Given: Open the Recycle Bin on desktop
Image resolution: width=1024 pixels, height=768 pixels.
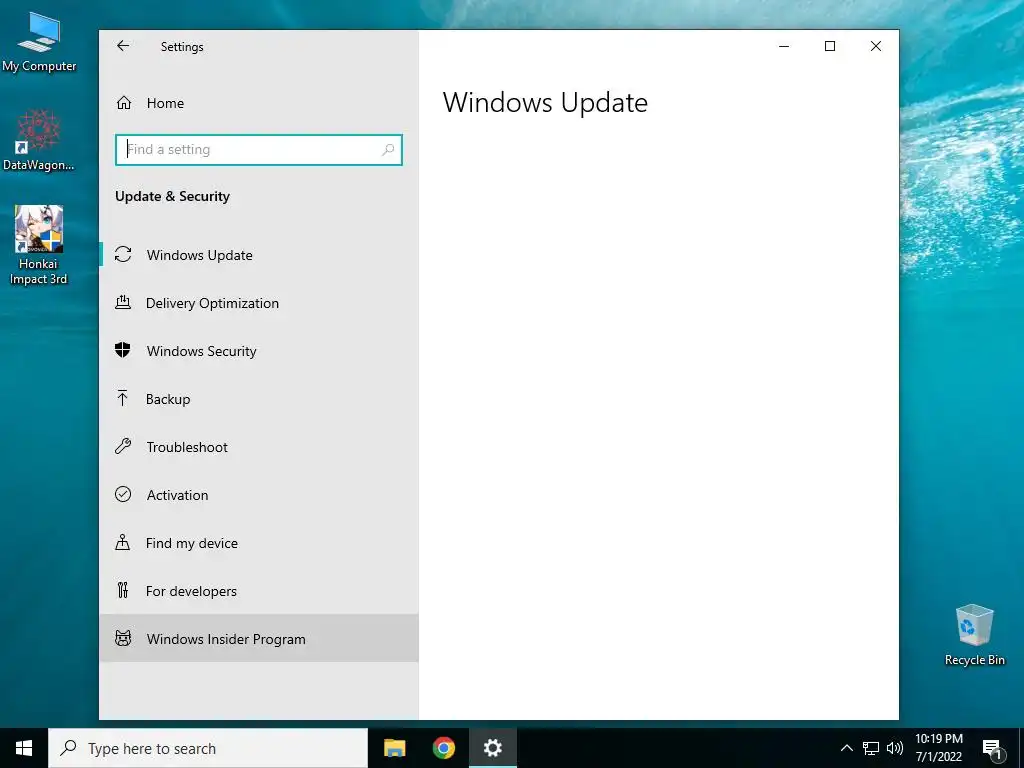Looking at the screenshot, I should coord(974,635).
